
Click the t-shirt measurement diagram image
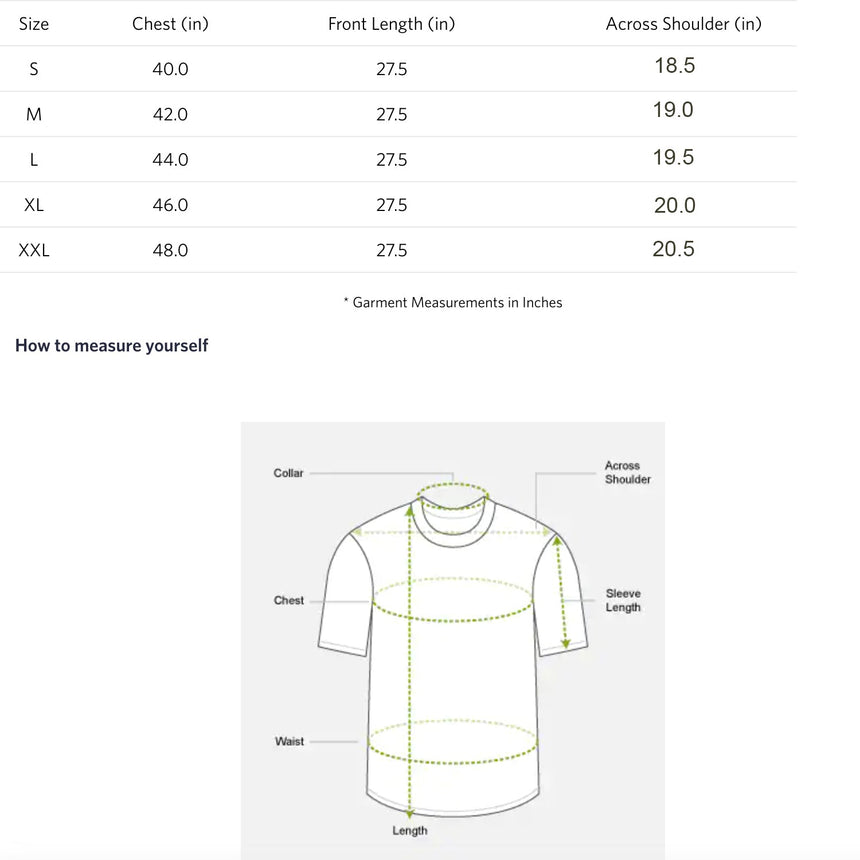click(452, 641)
